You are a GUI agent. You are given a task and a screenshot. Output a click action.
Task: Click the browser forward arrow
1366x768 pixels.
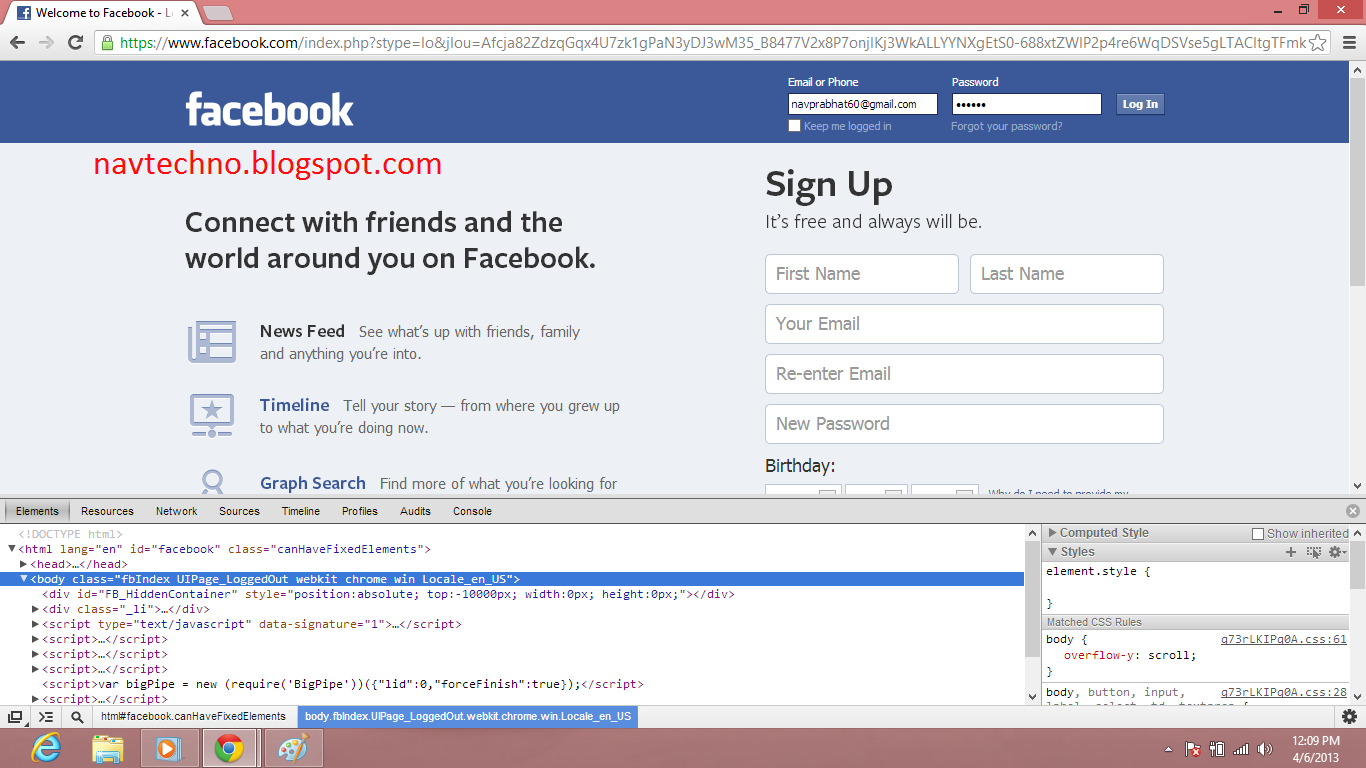(46, 42)
